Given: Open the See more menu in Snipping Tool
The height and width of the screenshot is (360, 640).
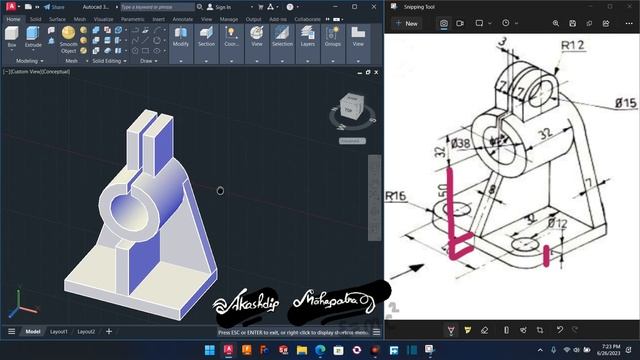Looking at the screenshot, I should pyautogui.click(x=629, y=23).
